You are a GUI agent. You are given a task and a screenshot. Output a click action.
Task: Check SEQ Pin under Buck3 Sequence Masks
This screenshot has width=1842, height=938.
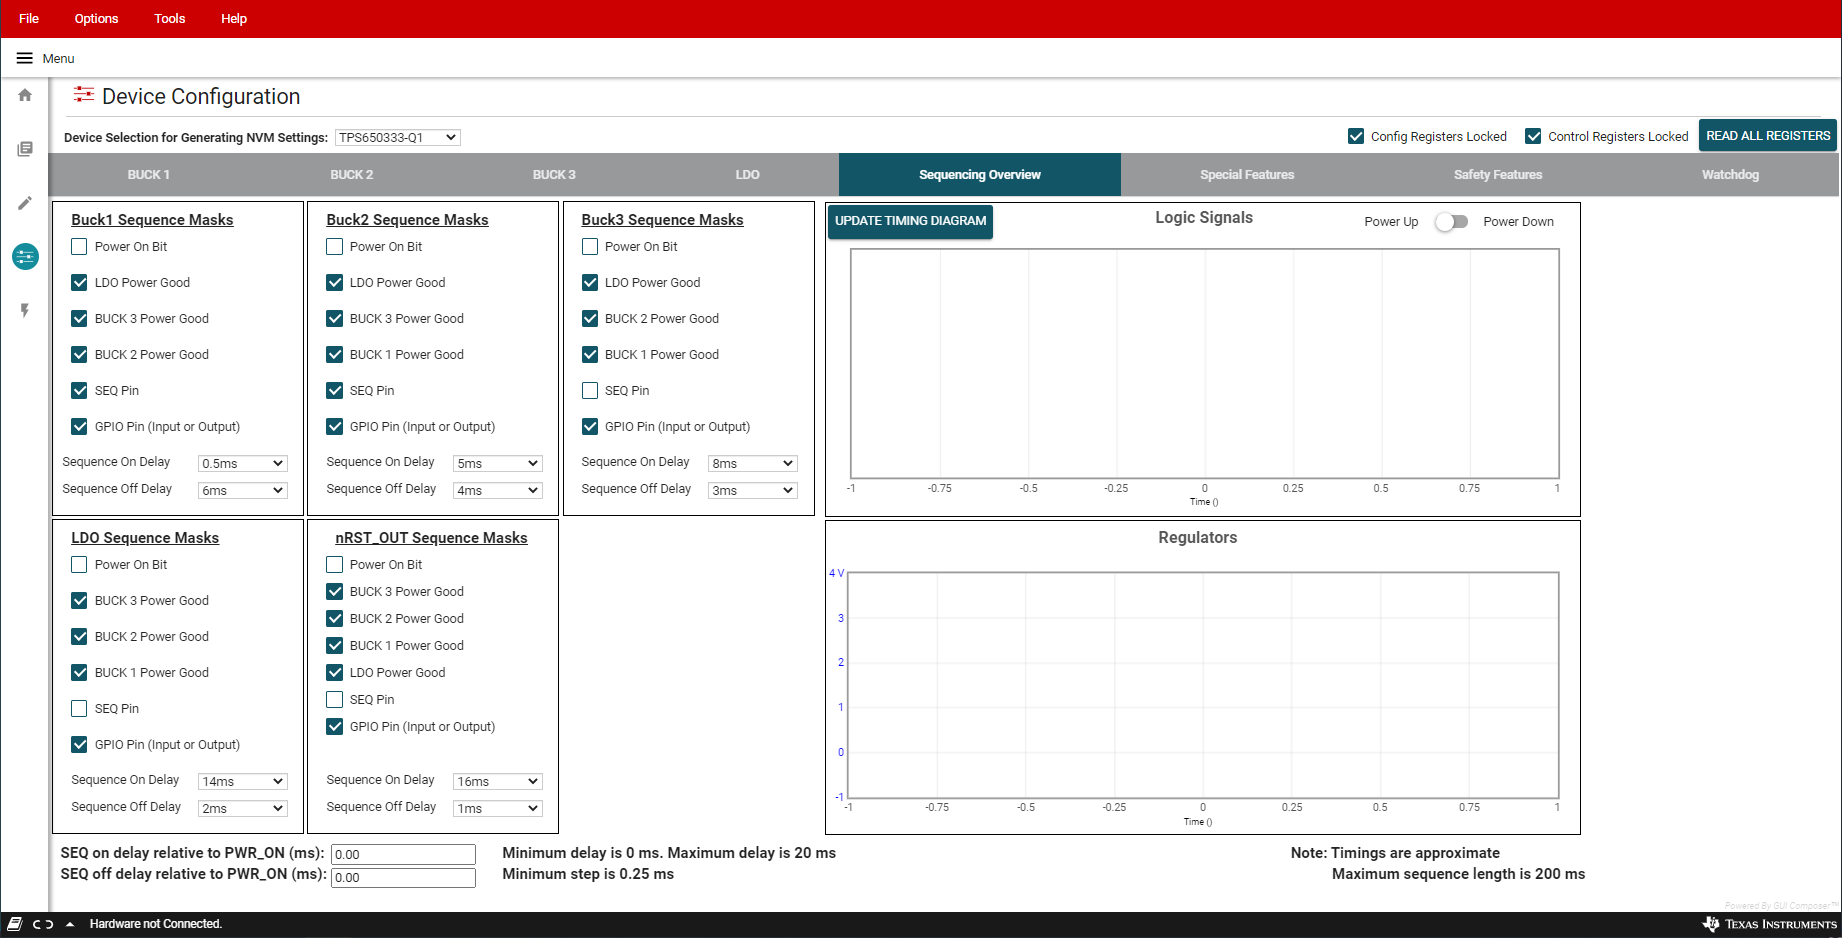(590, 391)
